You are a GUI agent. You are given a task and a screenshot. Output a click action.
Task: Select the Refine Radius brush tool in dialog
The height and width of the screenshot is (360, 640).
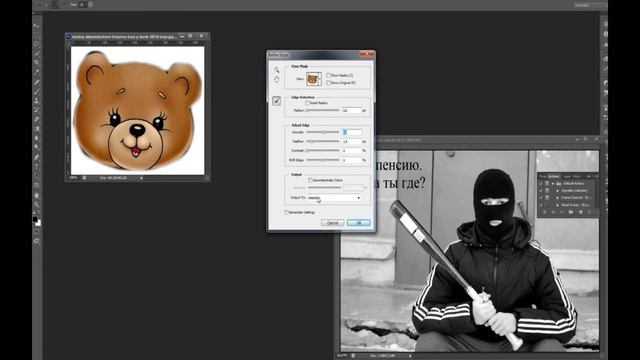276,101
